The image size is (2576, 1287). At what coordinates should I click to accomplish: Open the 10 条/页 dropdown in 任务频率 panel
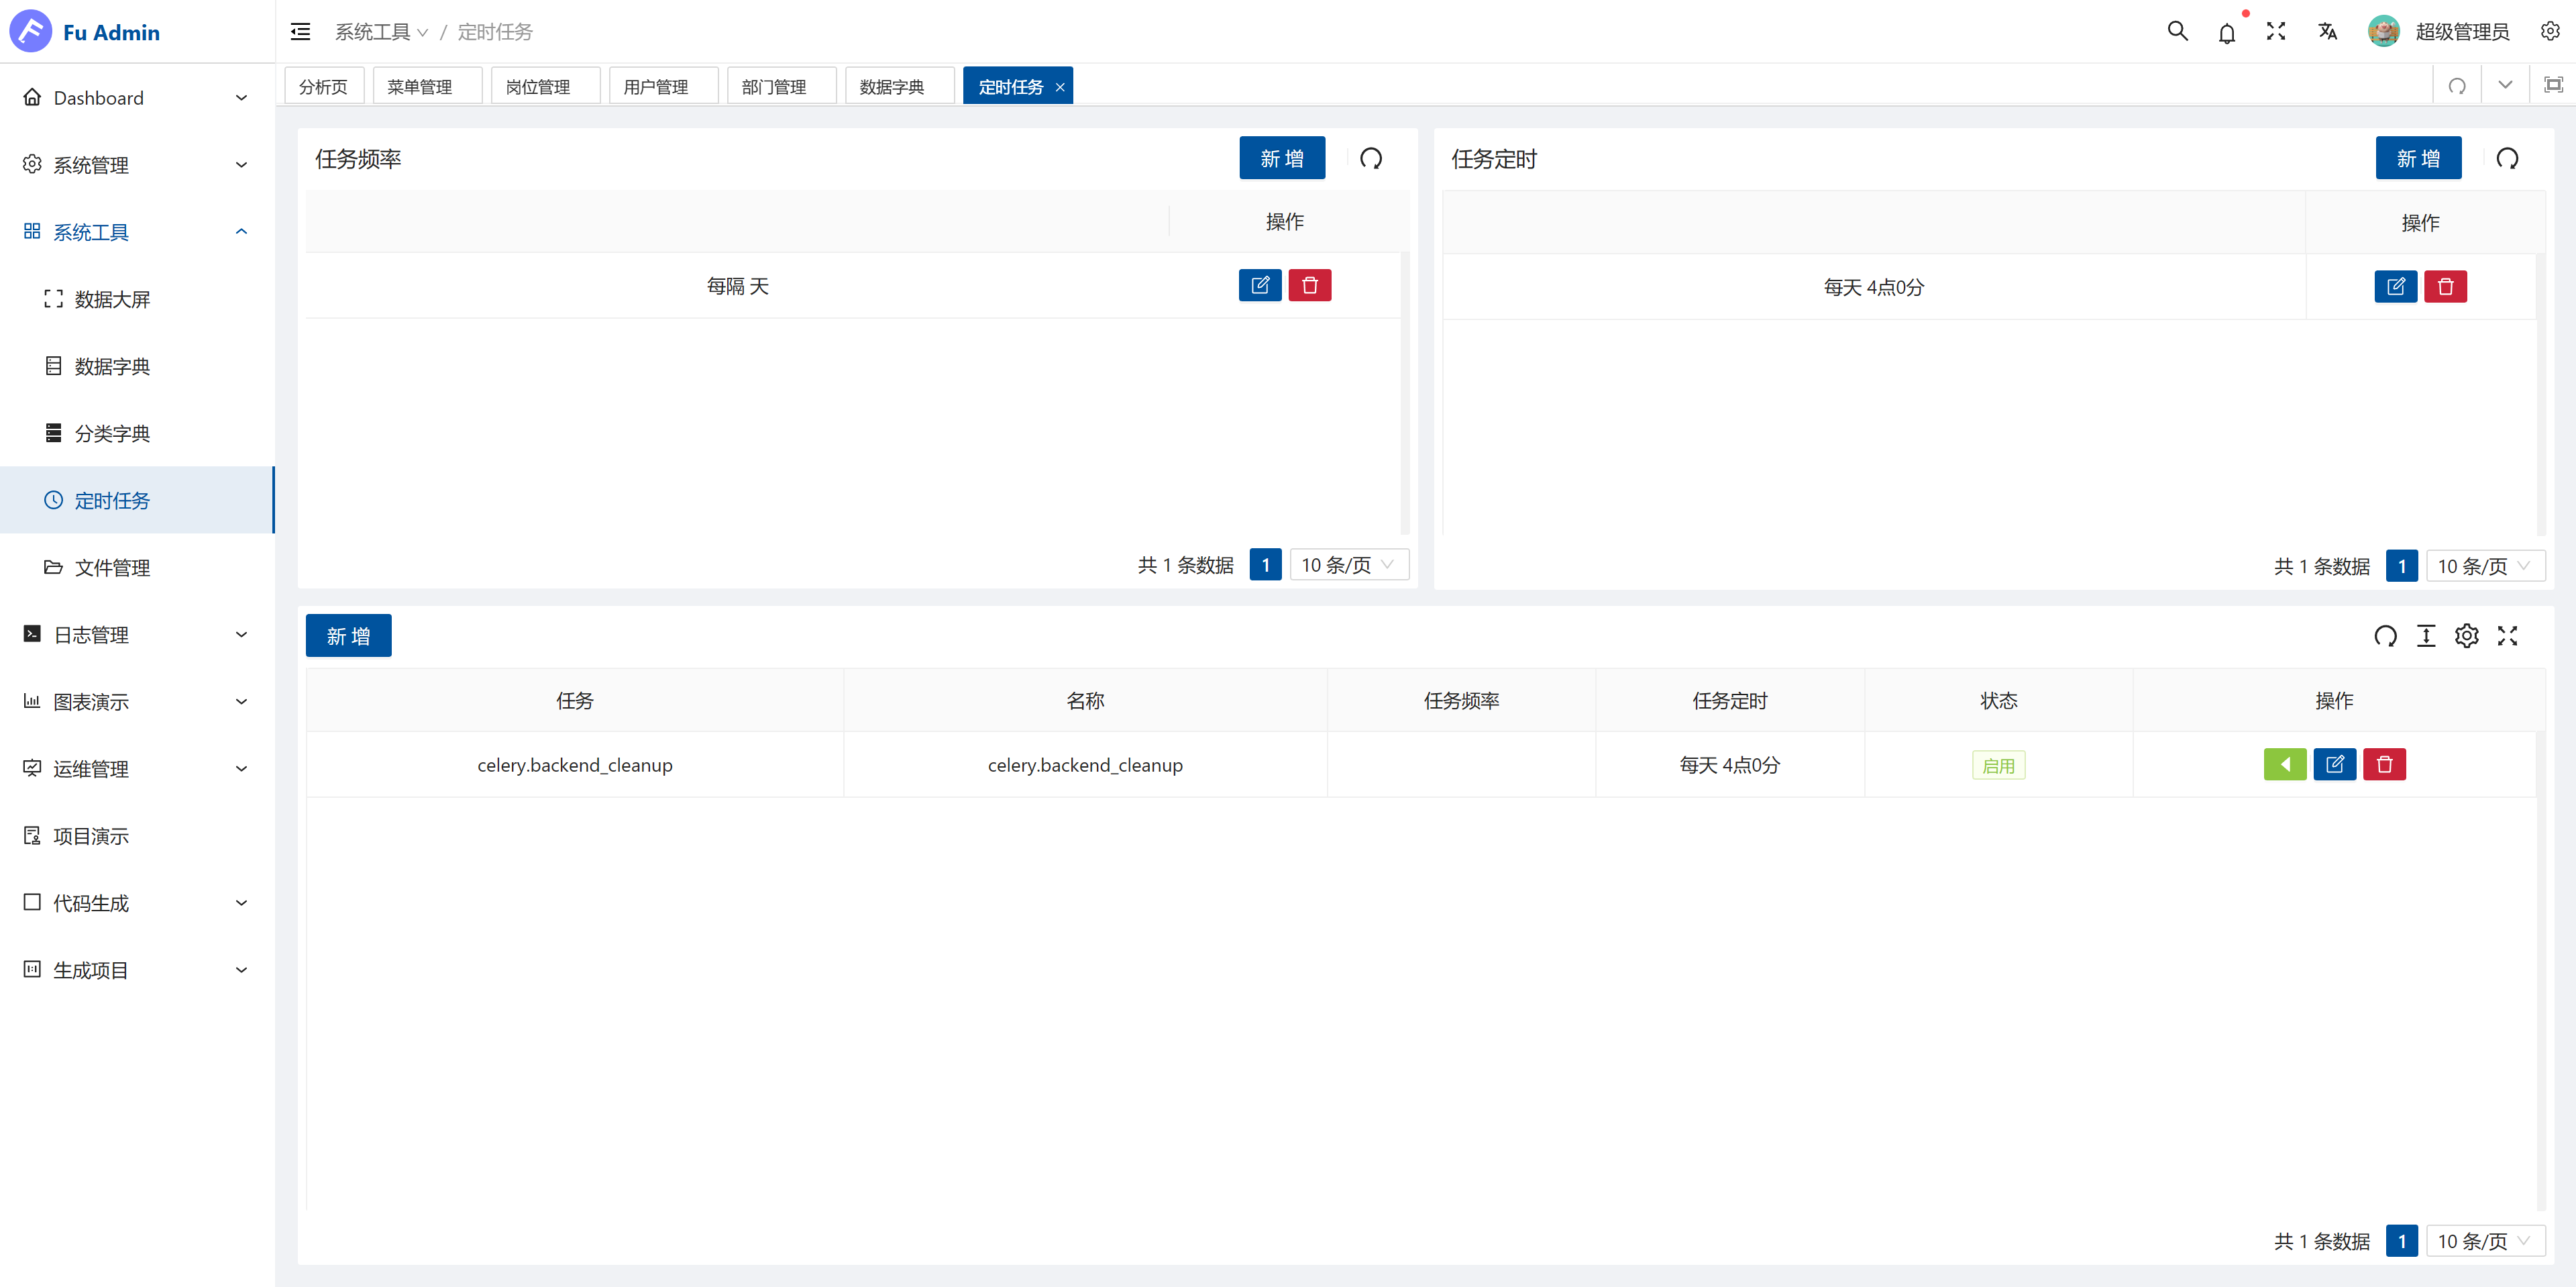pos(1348,565)
